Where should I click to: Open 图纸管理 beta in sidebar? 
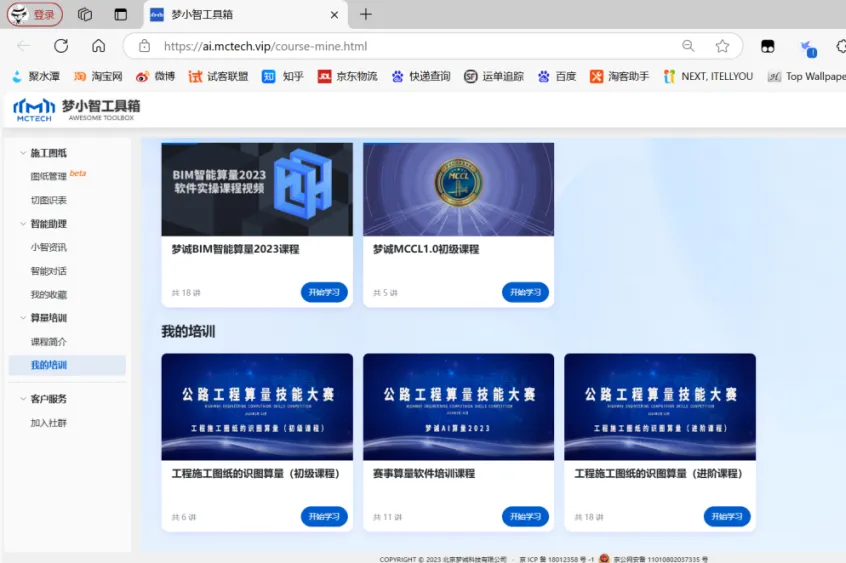[58, 175]
